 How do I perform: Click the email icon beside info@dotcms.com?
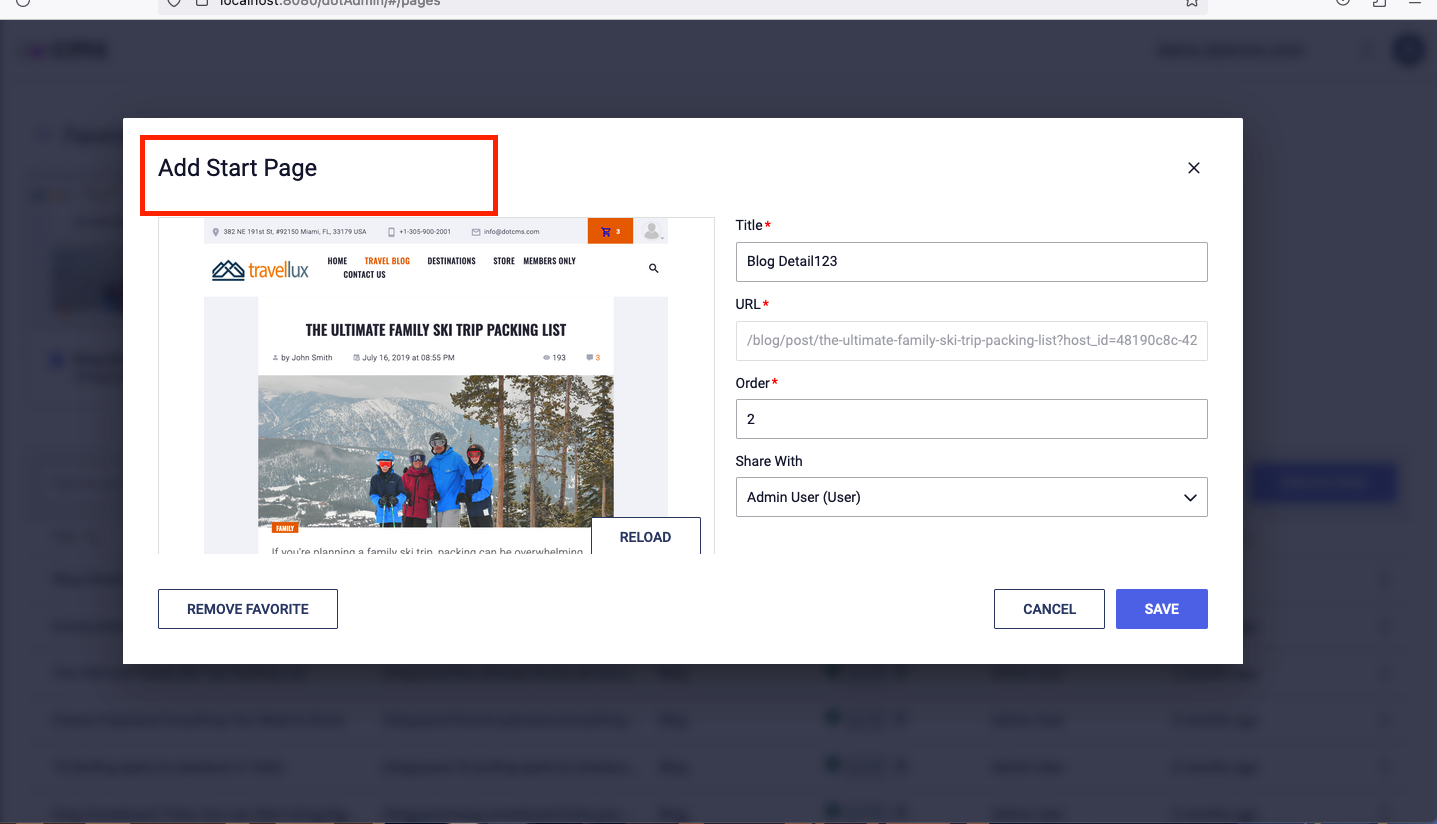point(477,231)
